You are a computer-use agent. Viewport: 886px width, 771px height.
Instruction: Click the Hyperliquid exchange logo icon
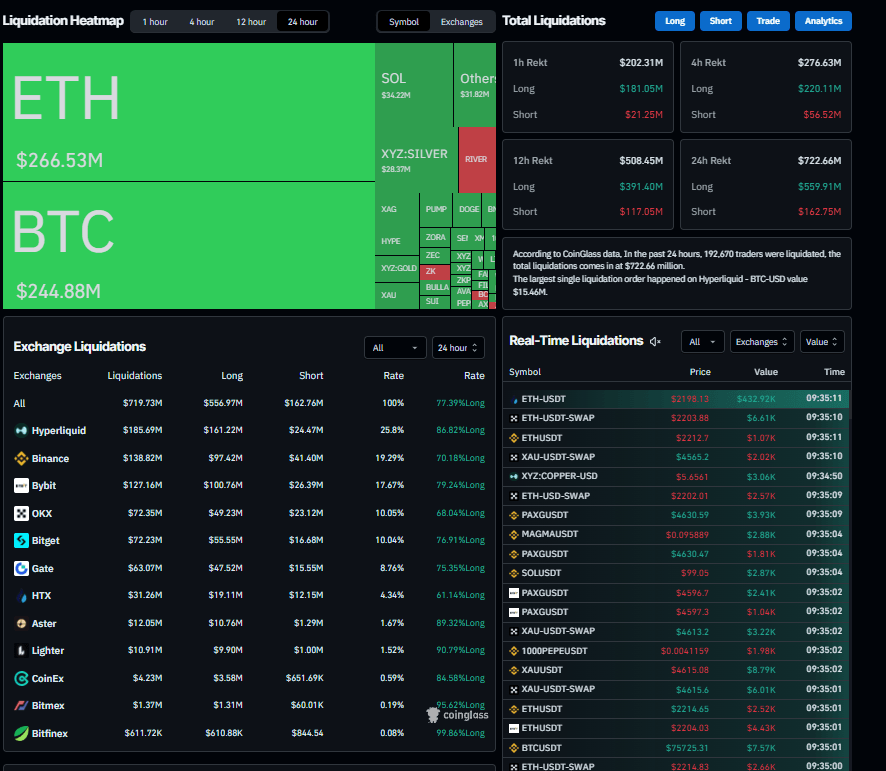click(x=21, y=431)
